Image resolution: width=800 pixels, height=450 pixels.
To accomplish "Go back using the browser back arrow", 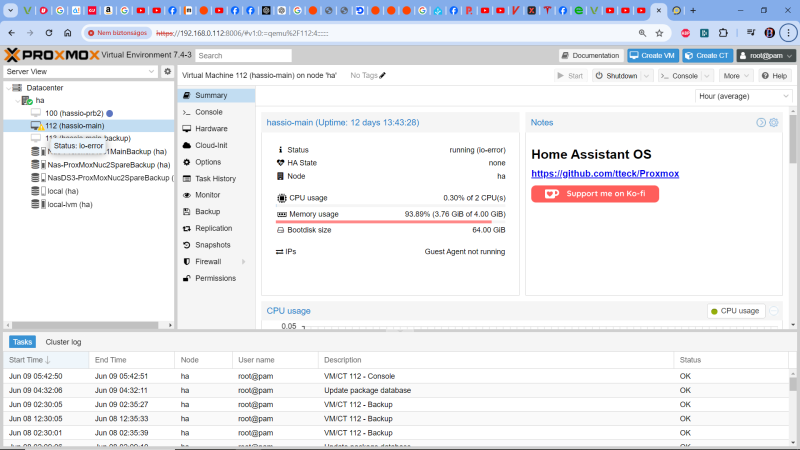I will point(12,33).
